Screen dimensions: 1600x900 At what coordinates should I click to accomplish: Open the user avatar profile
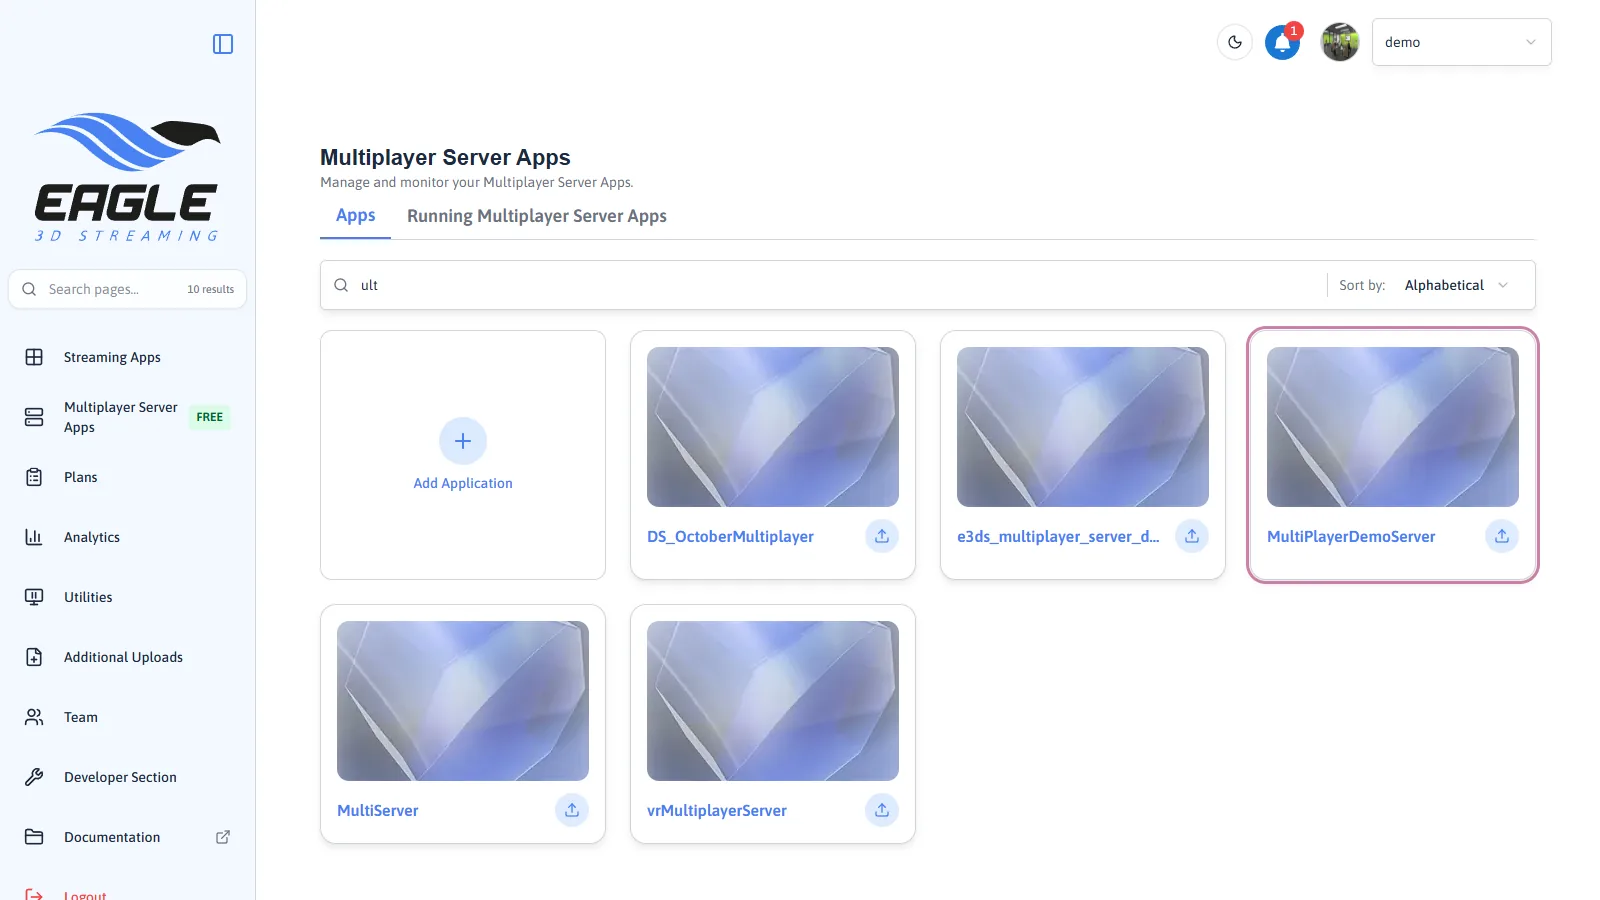1340,42
